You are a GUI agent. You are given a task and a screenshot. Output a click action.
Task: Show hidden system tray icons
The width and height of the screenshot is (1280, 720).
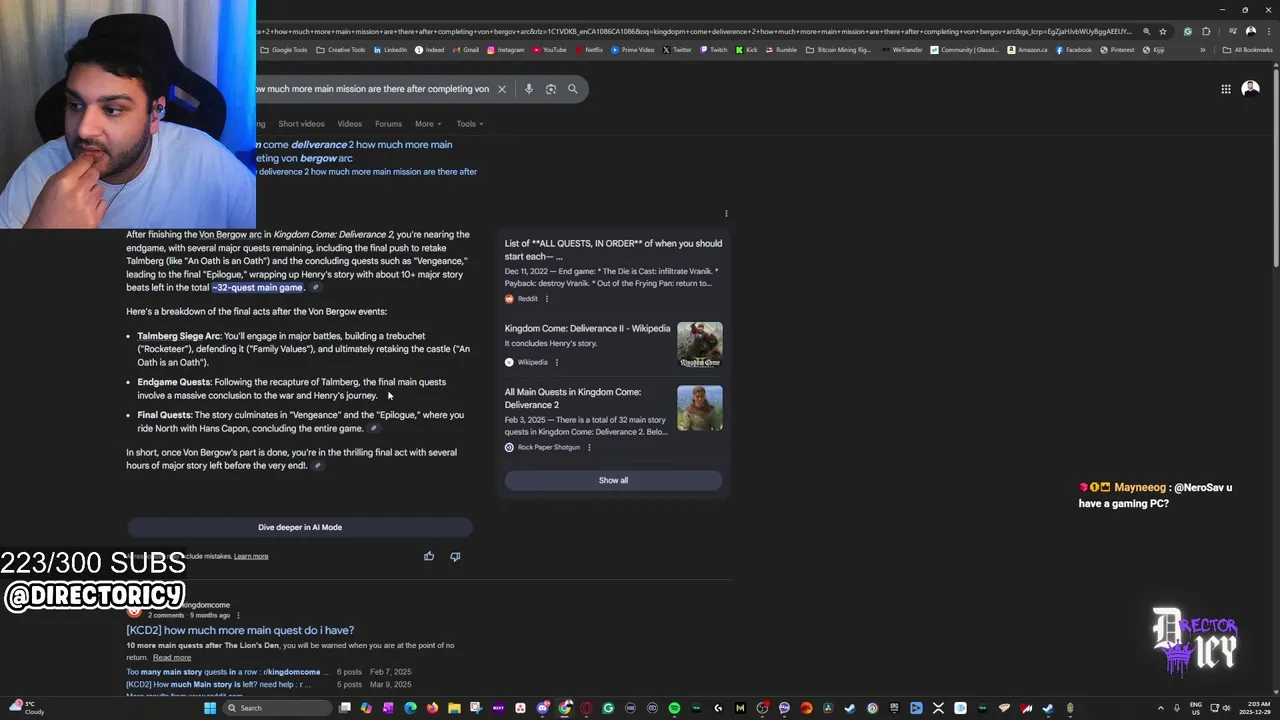coord(1161,708)
